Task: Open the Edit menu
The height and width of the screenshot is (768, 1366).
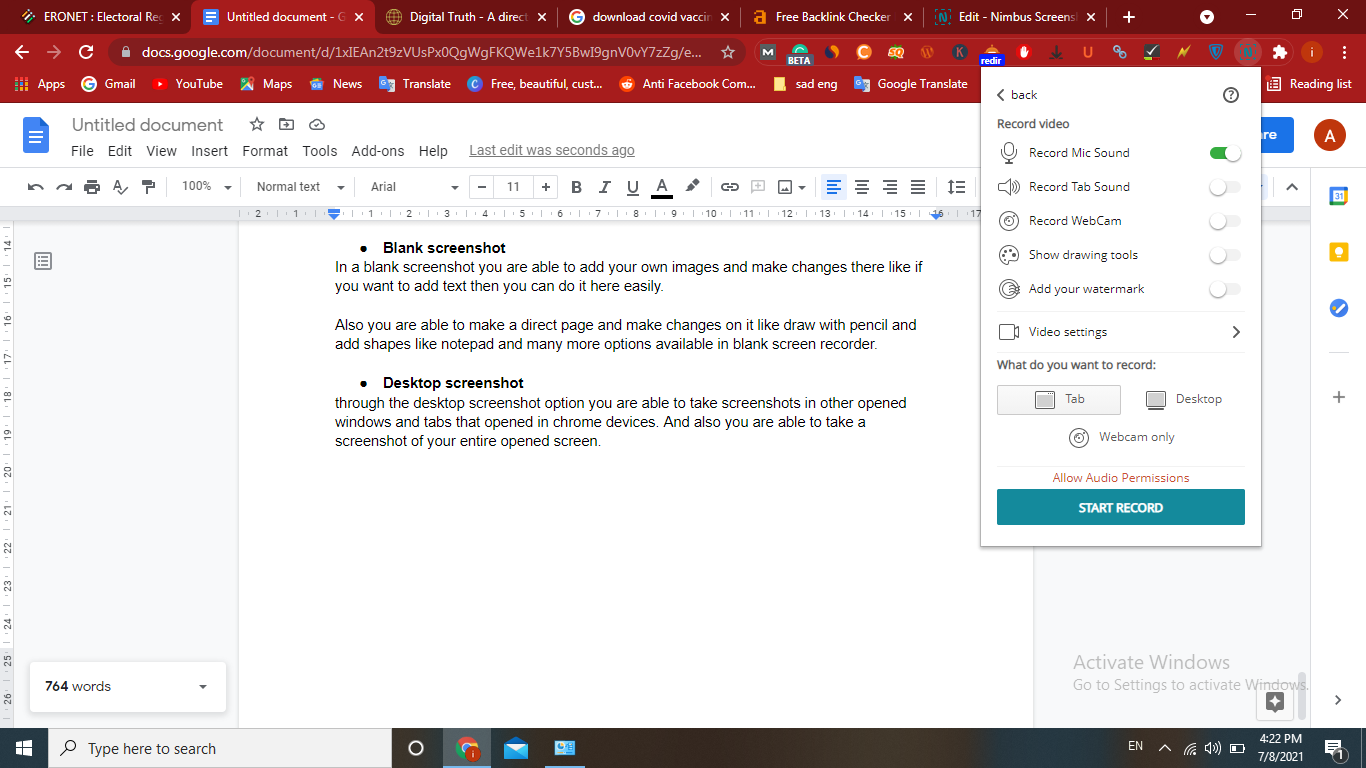Action: coord(120,151)
